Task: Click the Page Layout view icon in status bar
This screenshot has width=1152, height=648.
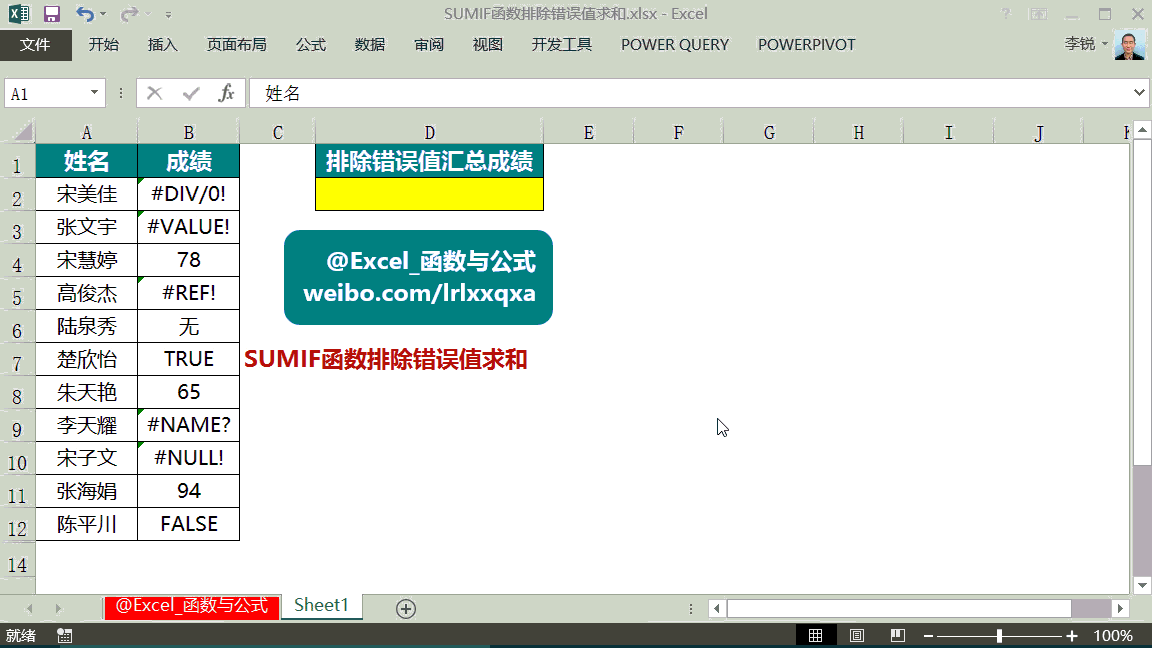Action: click(x=856, y=634)
